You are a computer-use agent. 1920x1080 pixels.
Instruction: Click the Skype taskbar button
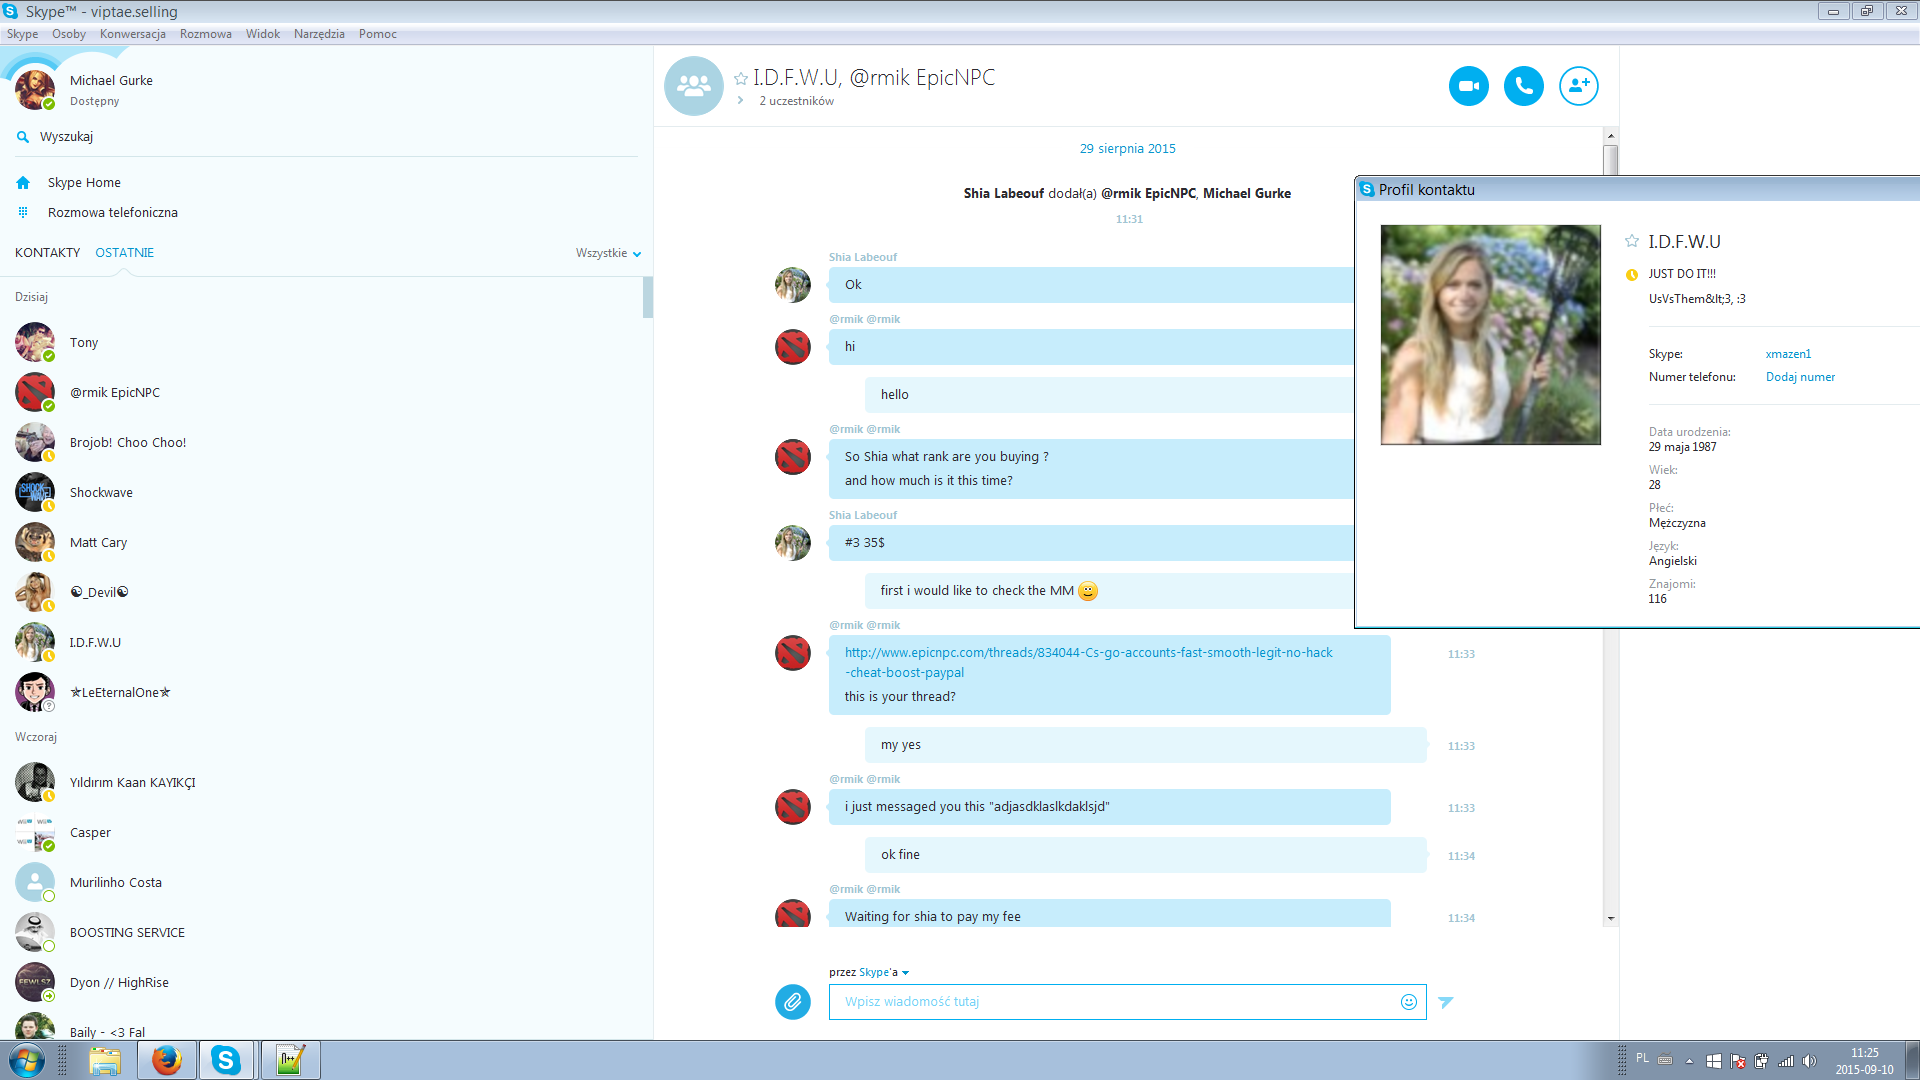[227, 1060]
